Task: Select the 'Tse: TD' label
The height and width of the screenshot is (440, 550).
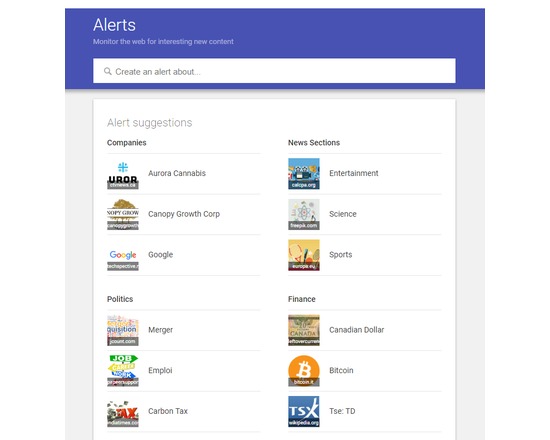Action: [342, 411]
